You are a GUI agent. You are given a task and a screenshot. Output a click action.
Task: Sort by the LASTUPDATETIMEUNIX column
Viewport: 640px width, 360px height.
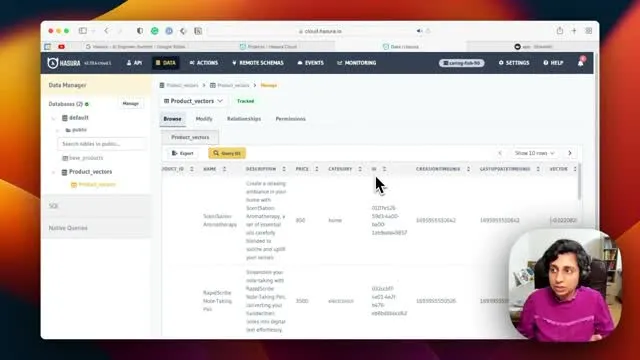(x=510, y=169)
